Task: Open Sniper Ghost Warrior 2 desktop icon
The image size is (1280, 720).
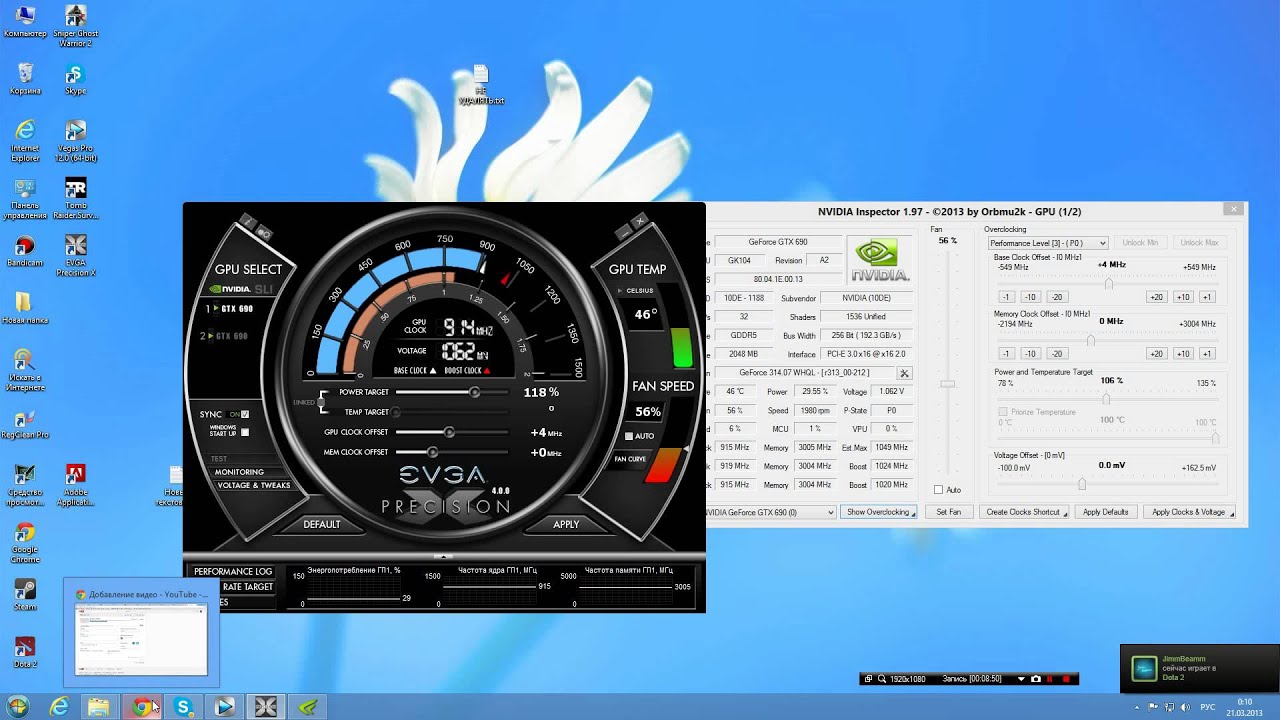Action: tap(75, 26)
